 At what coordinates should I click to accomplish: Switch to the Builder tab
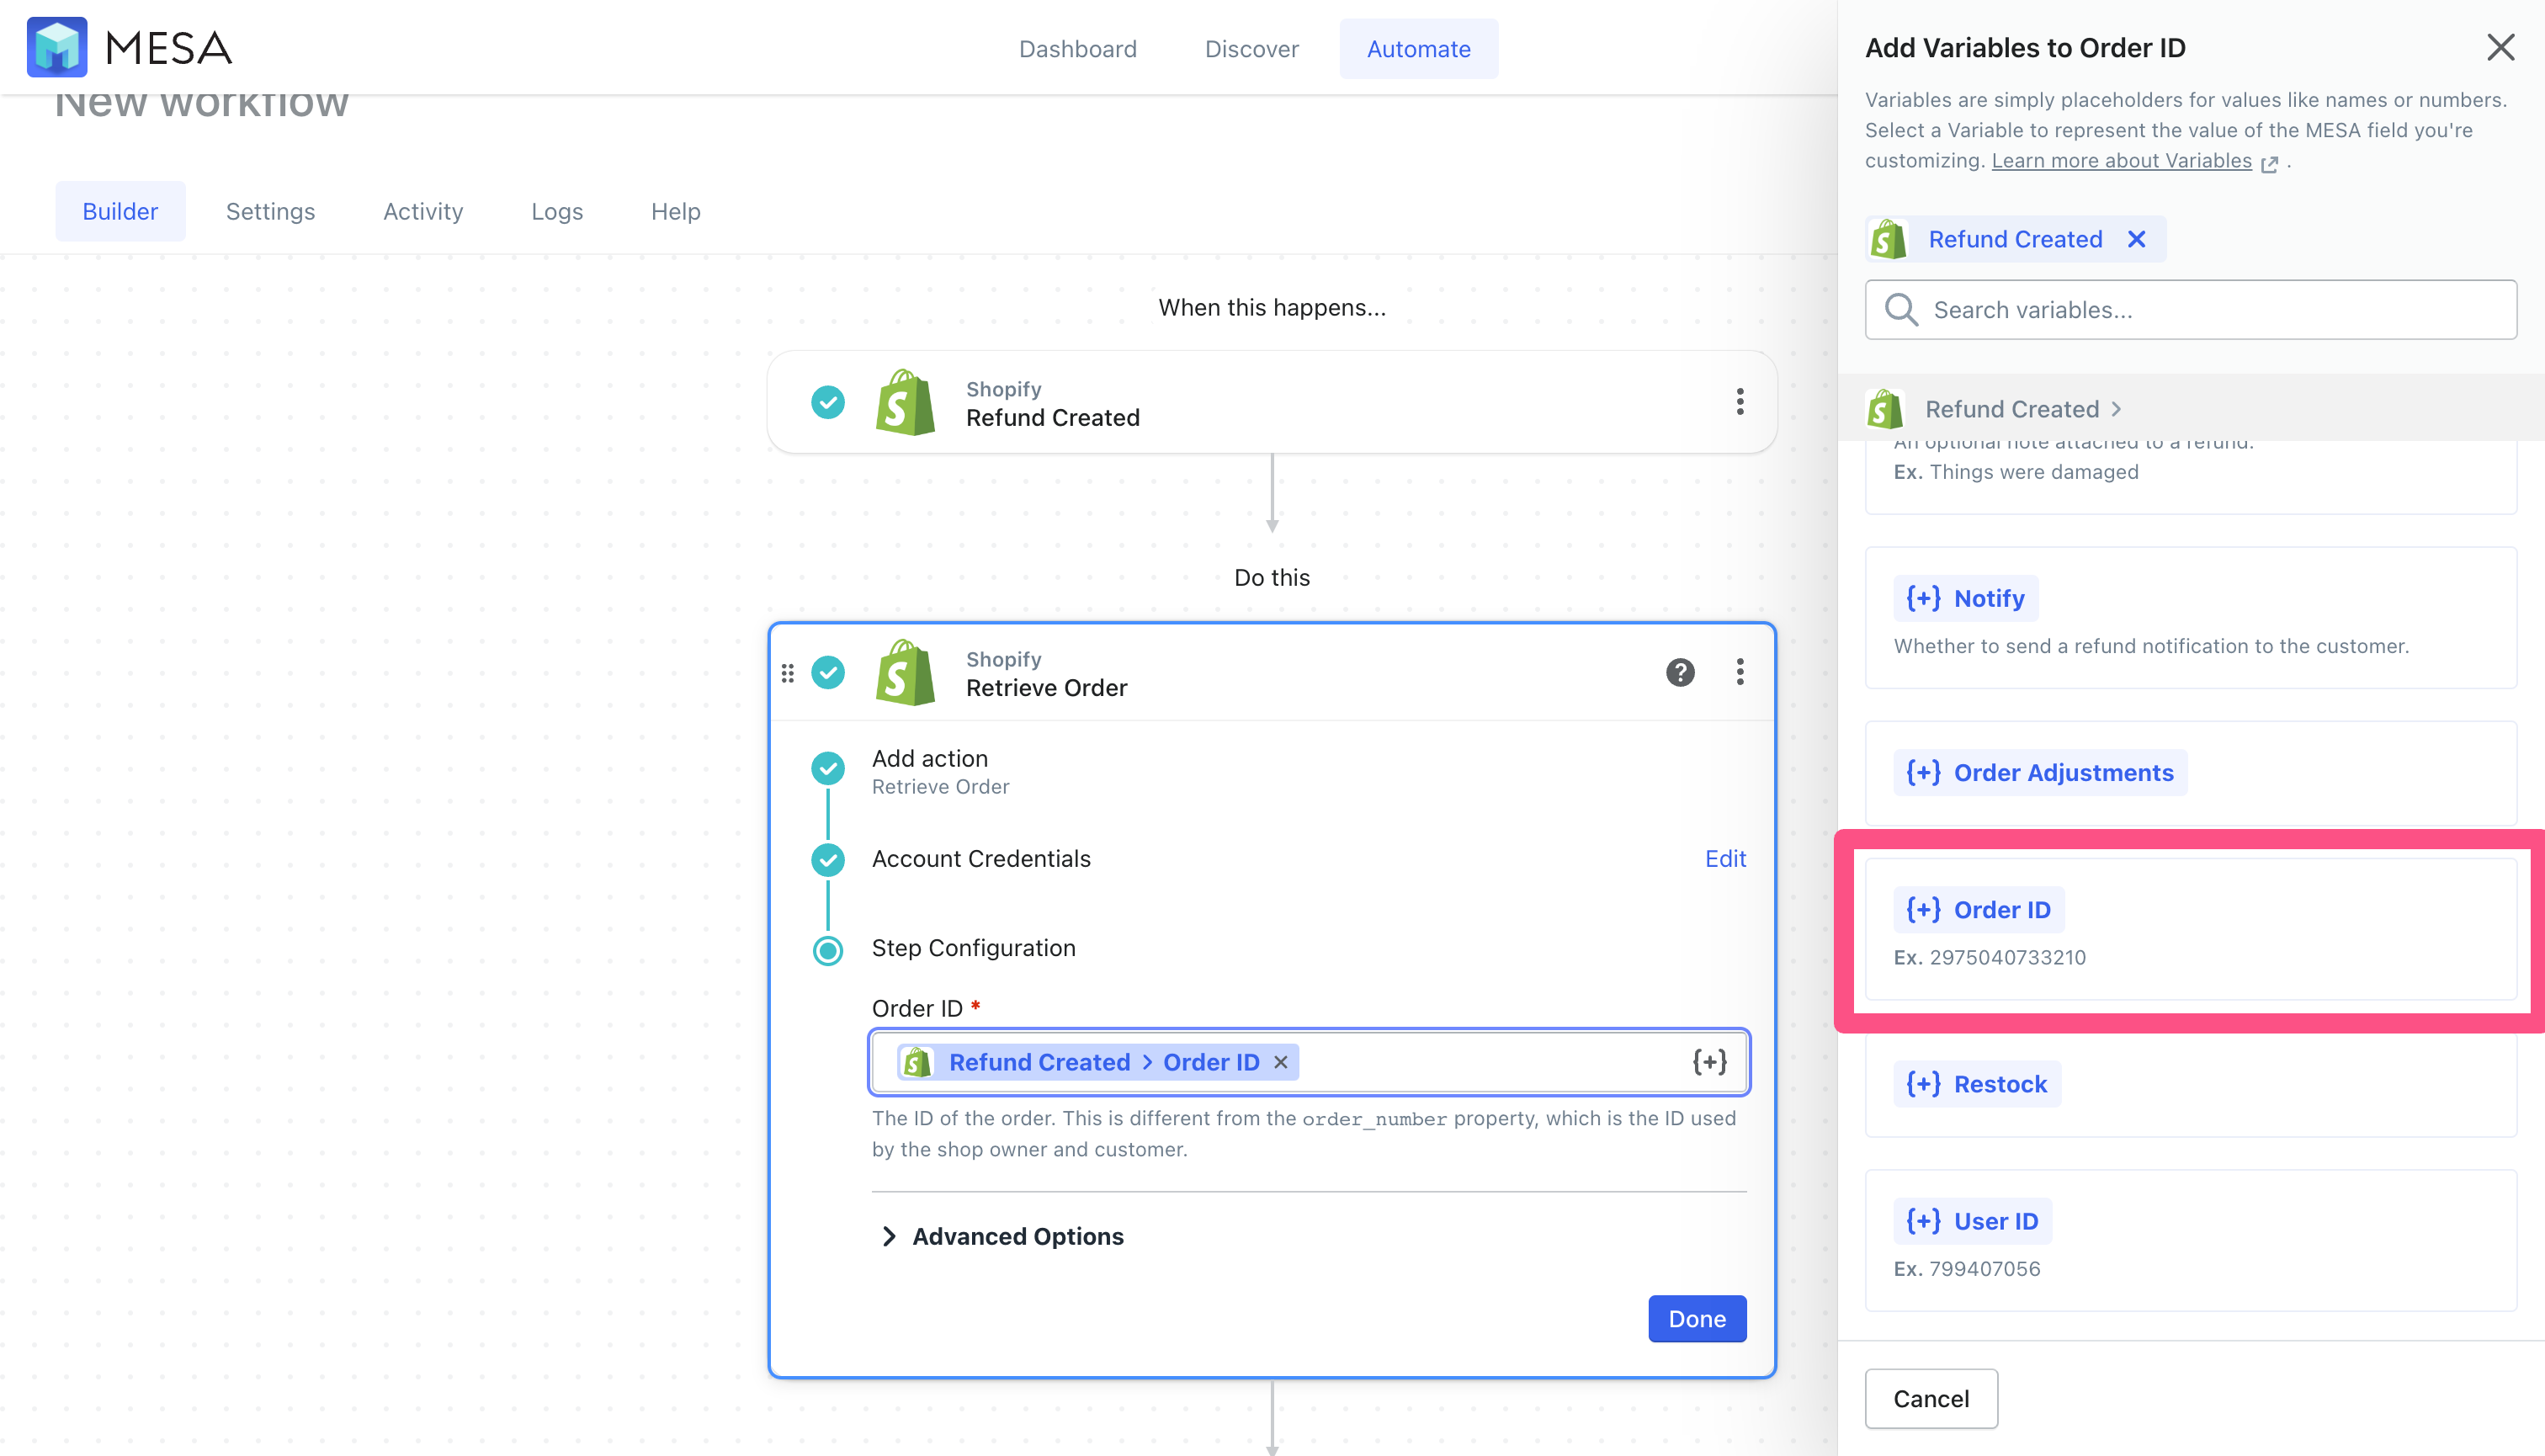click(x=120, y=211)
